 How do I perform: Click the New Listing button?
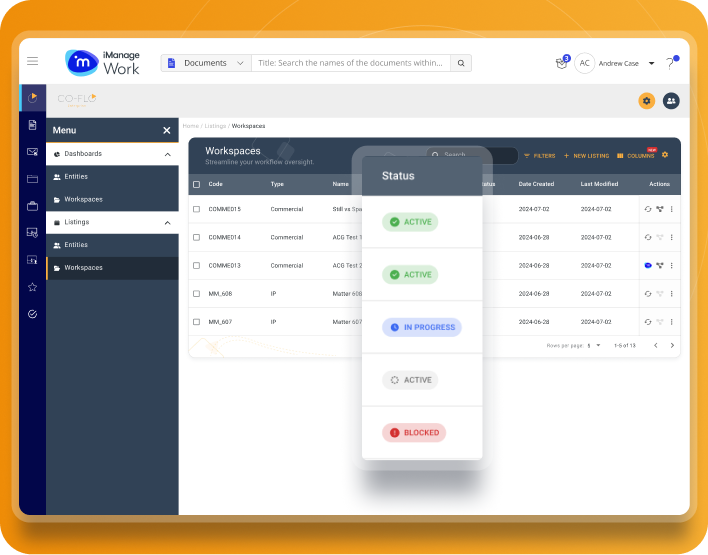tap(586, 156)
